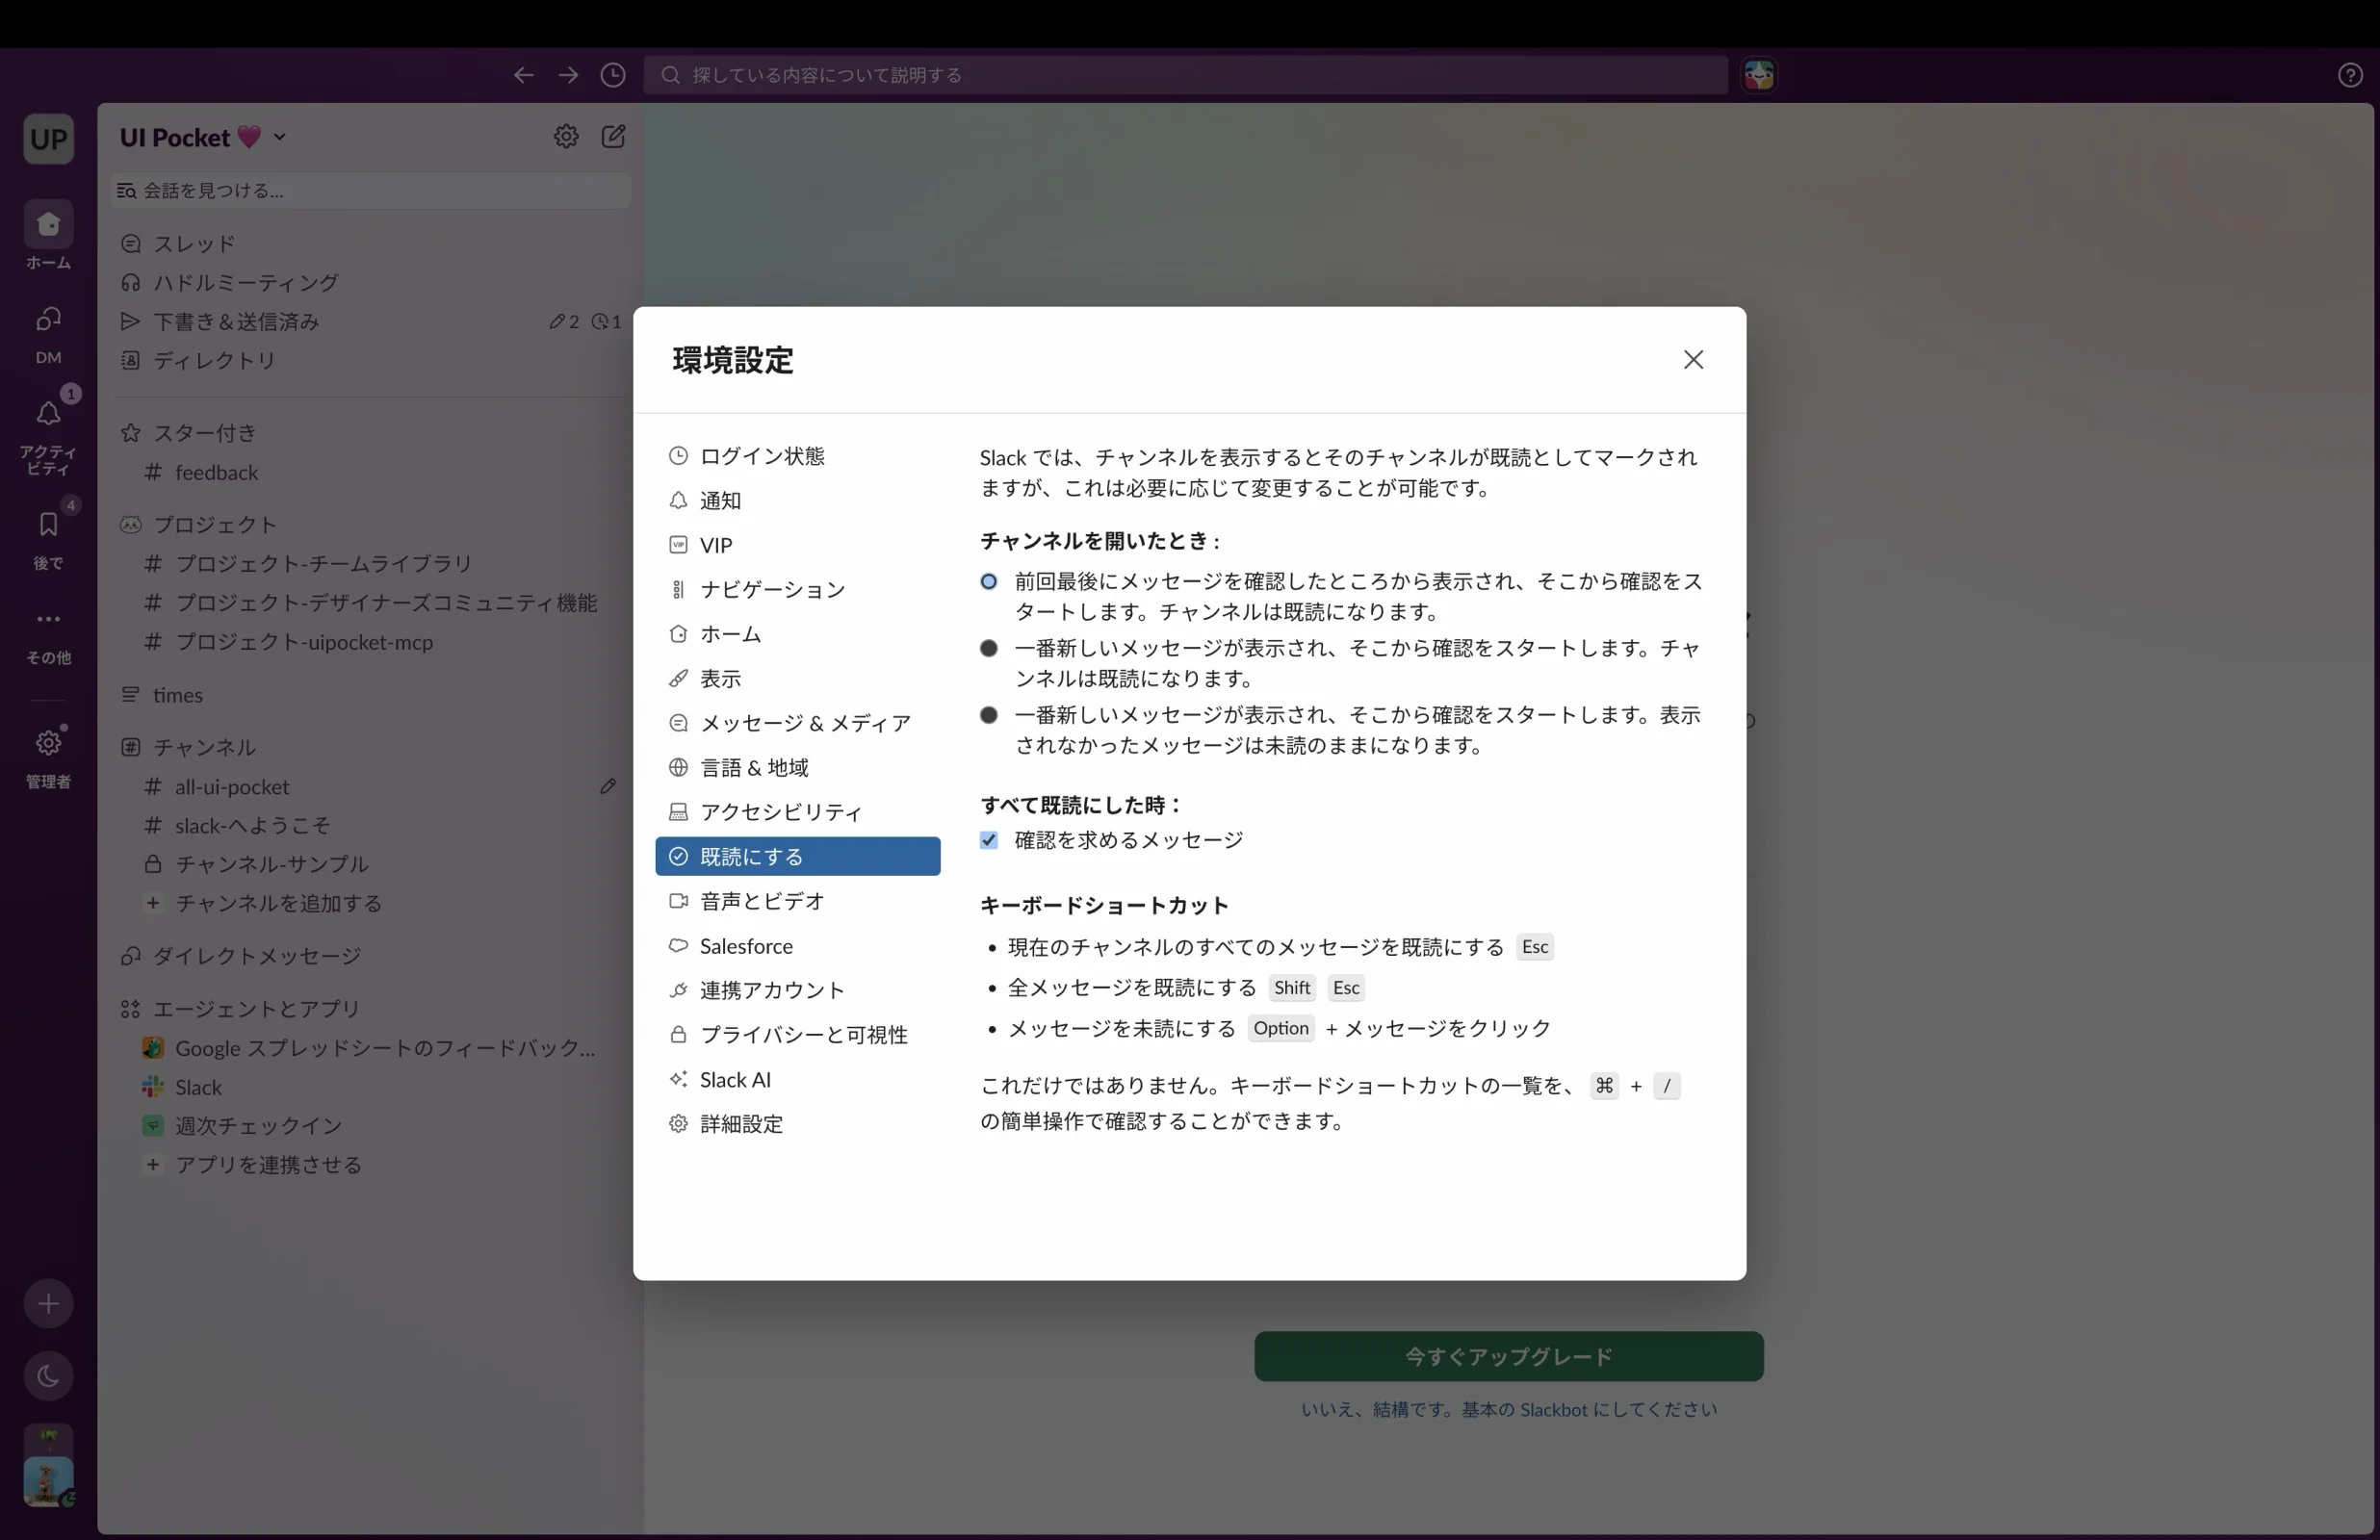This screenshot has height=1540, width=2380.
Task: Open ホーム preferences tab
Action: [797, 634]
